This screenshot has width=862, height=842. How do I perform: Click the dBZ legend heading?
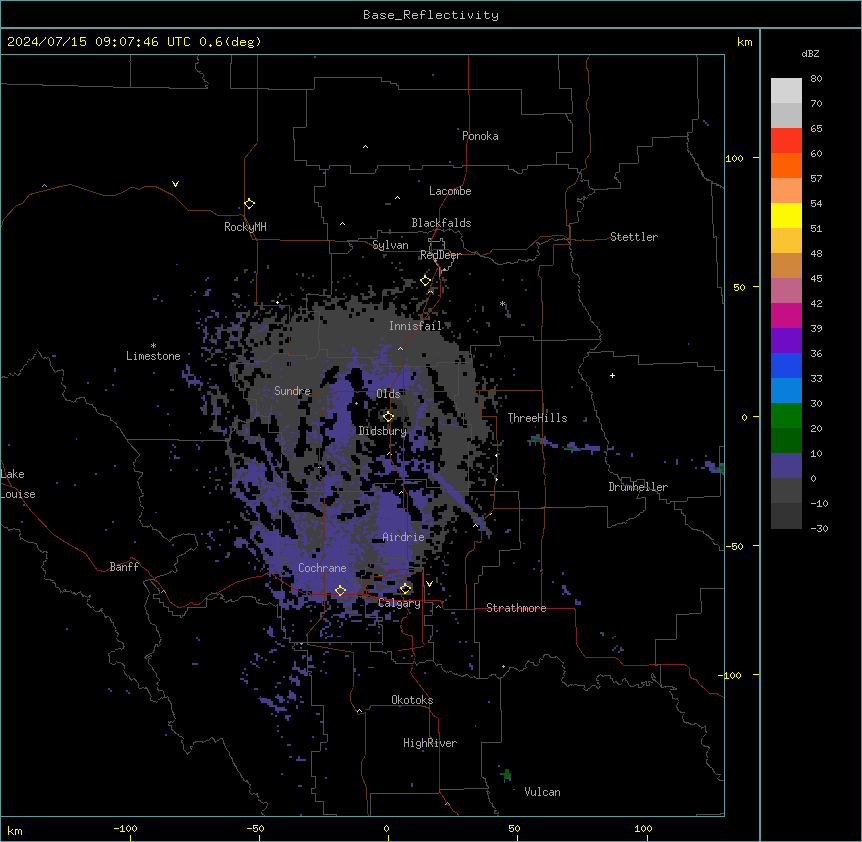point(810,54)
